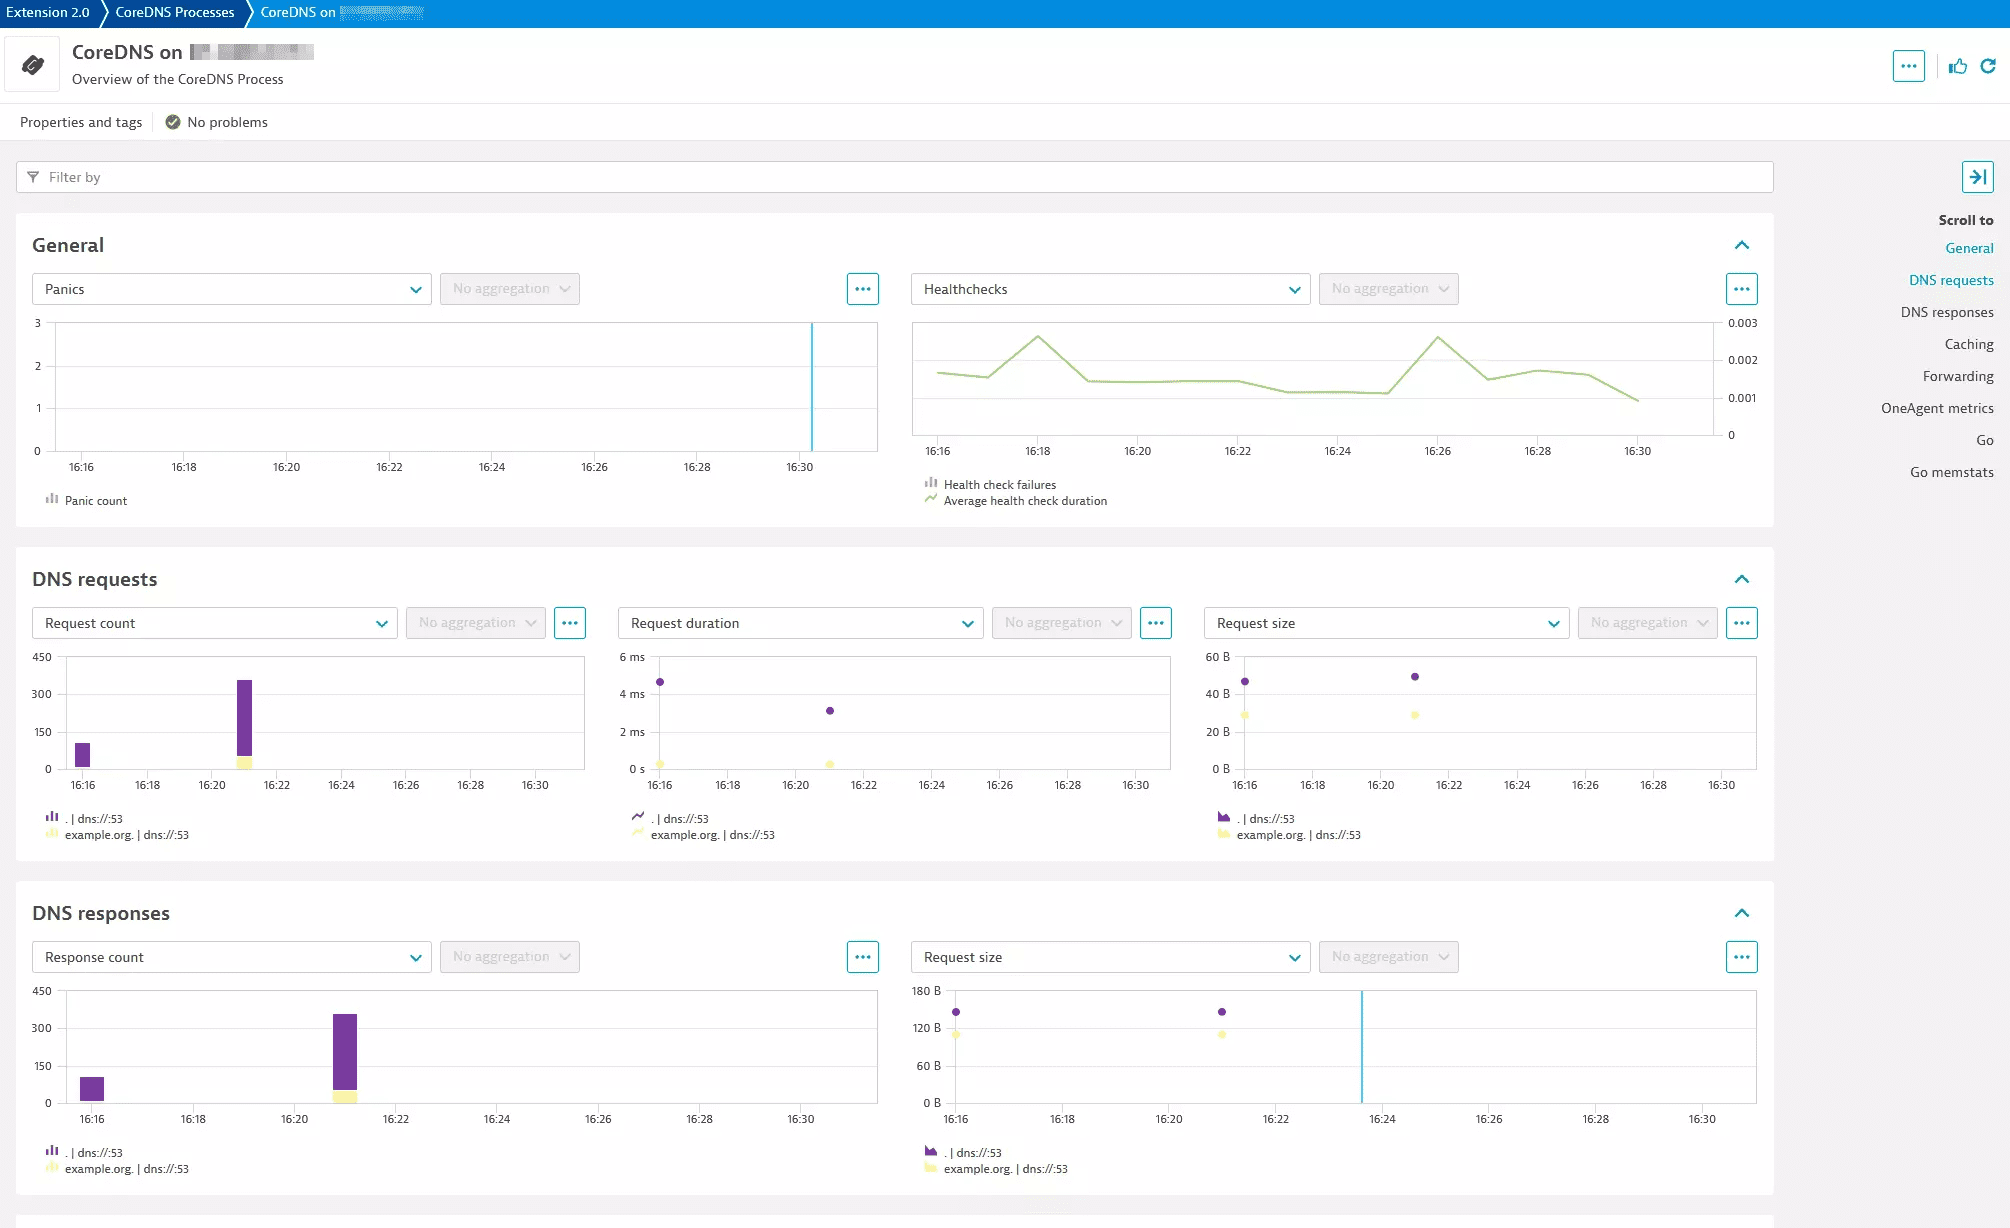Open the Panics metric dropdown

pyautogui.click(x=232, y=289)
